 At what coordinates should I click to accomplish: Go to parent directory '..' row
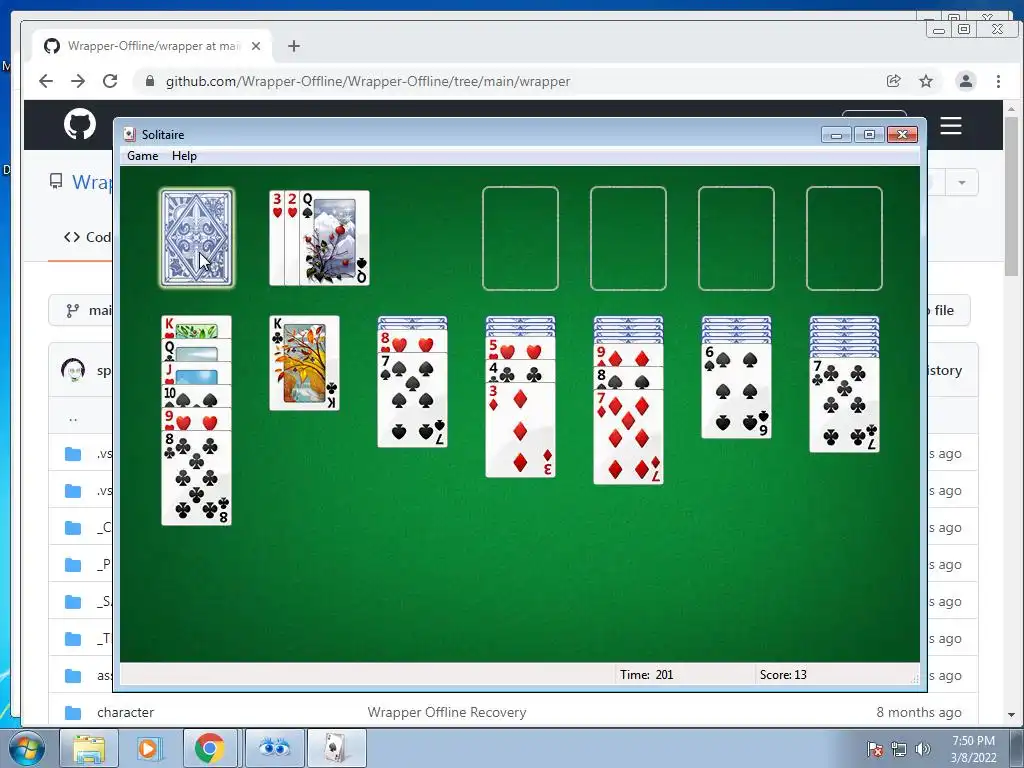[x=73, y=417]
